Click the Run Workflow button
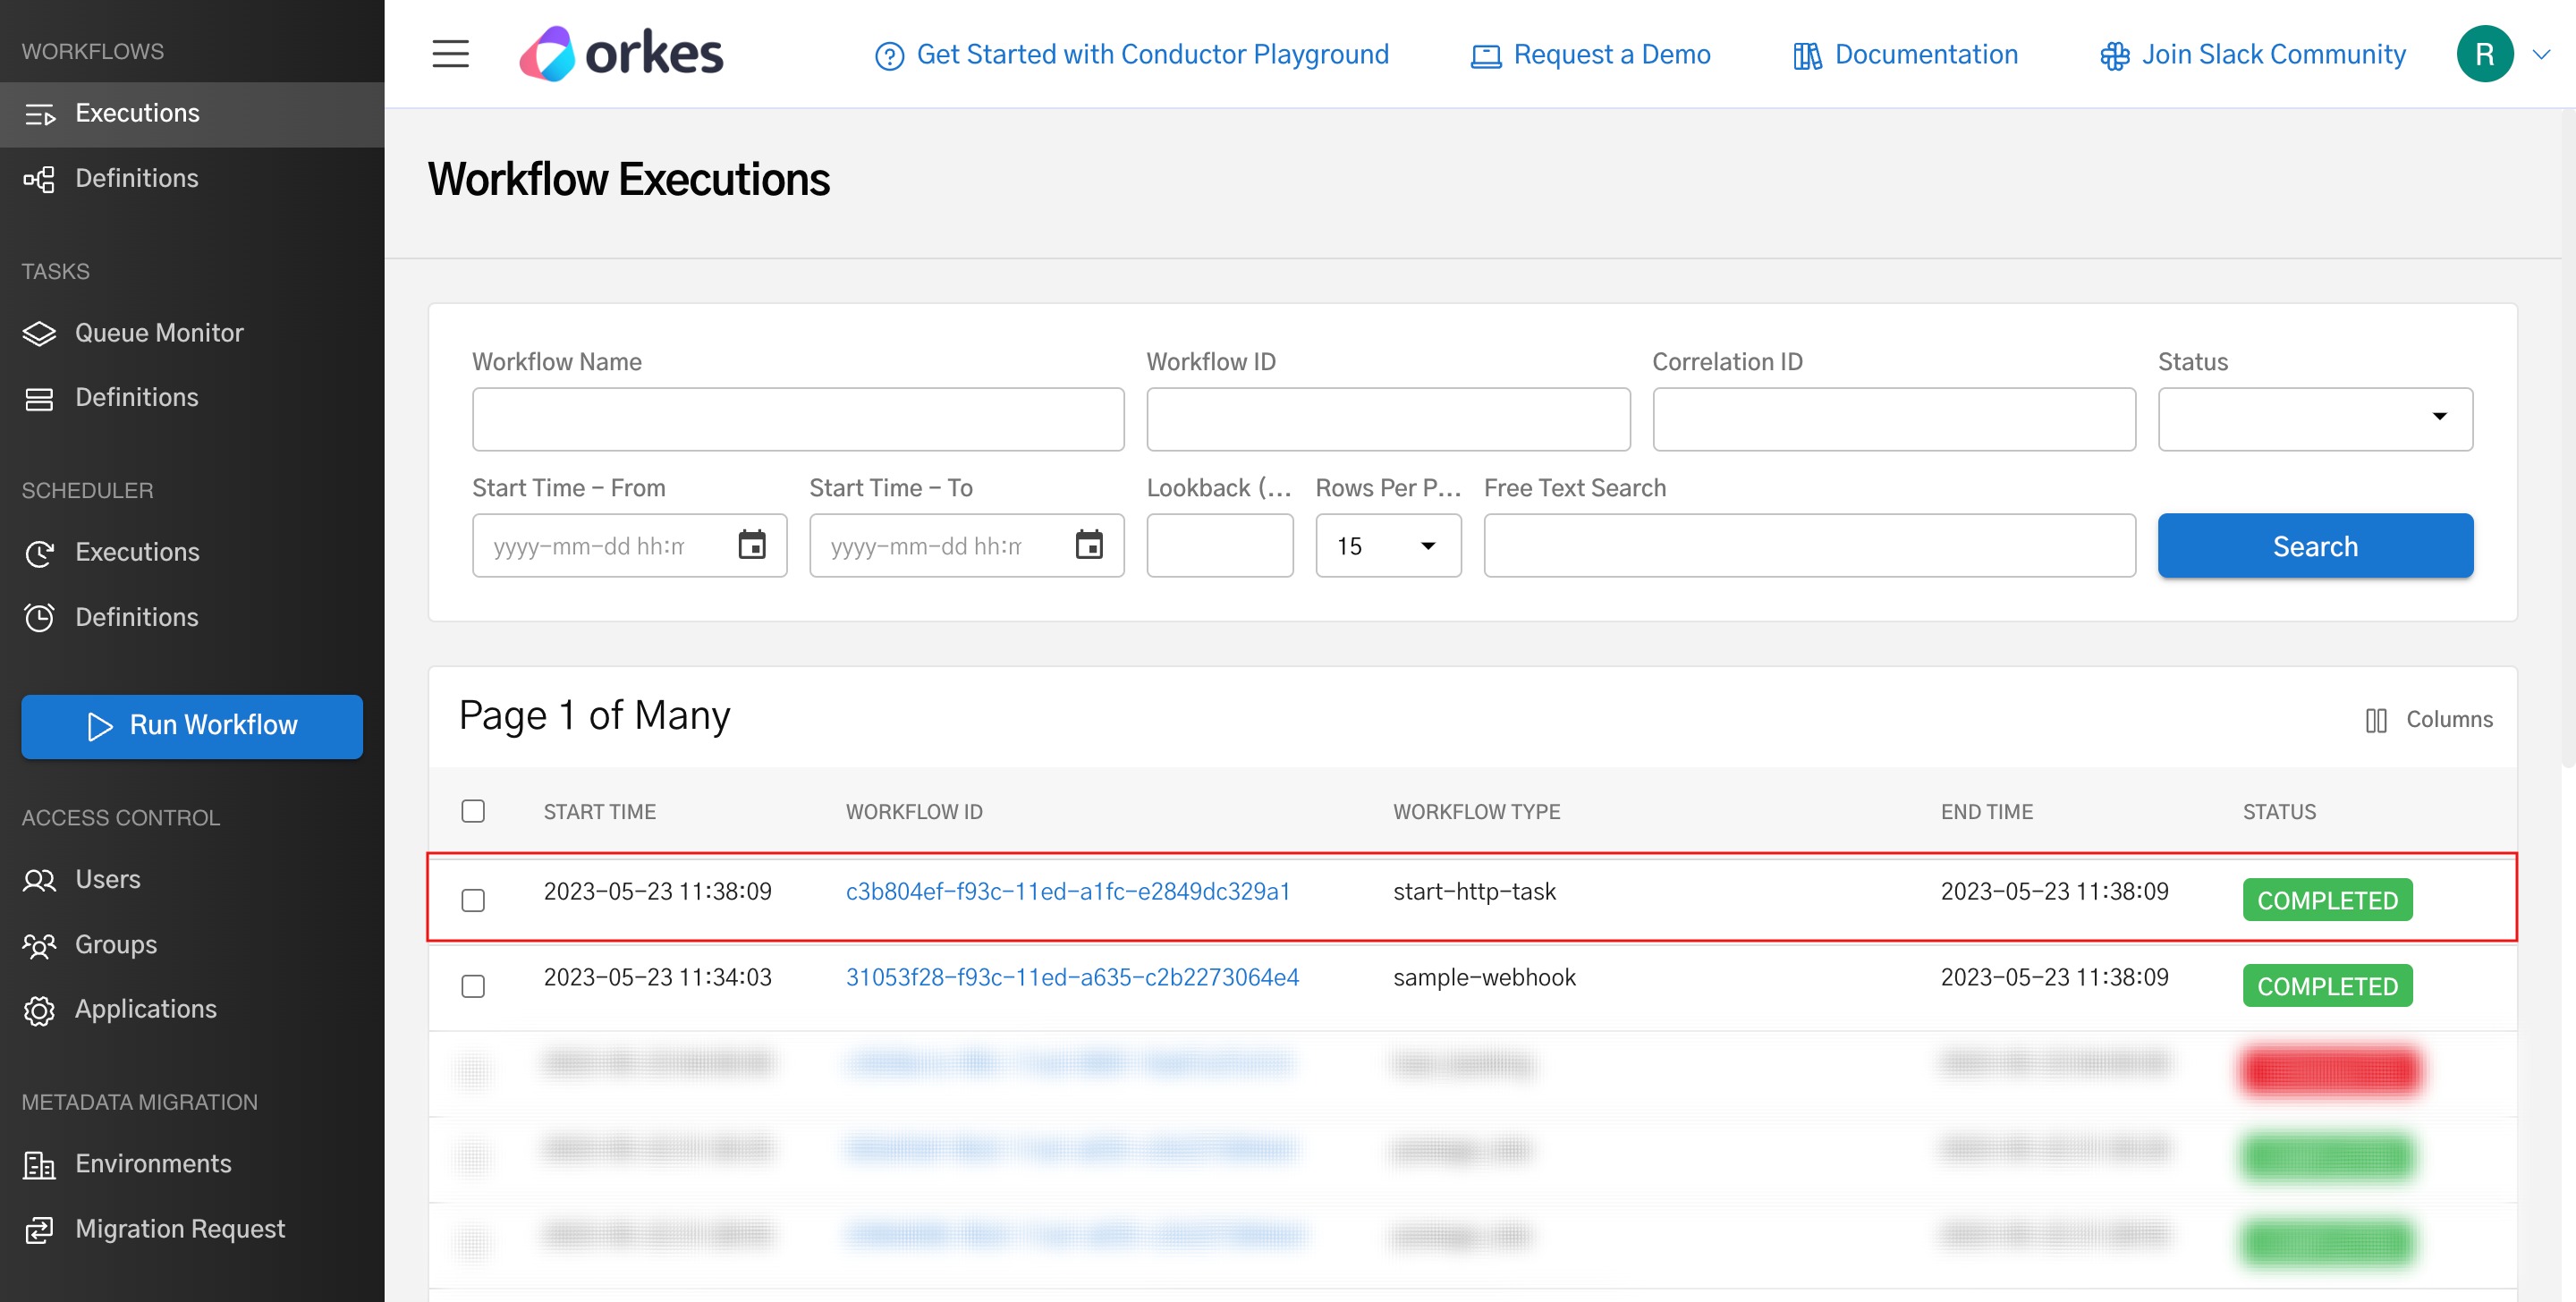This screenshot has width=2576, height=1302. coord(191,726)
